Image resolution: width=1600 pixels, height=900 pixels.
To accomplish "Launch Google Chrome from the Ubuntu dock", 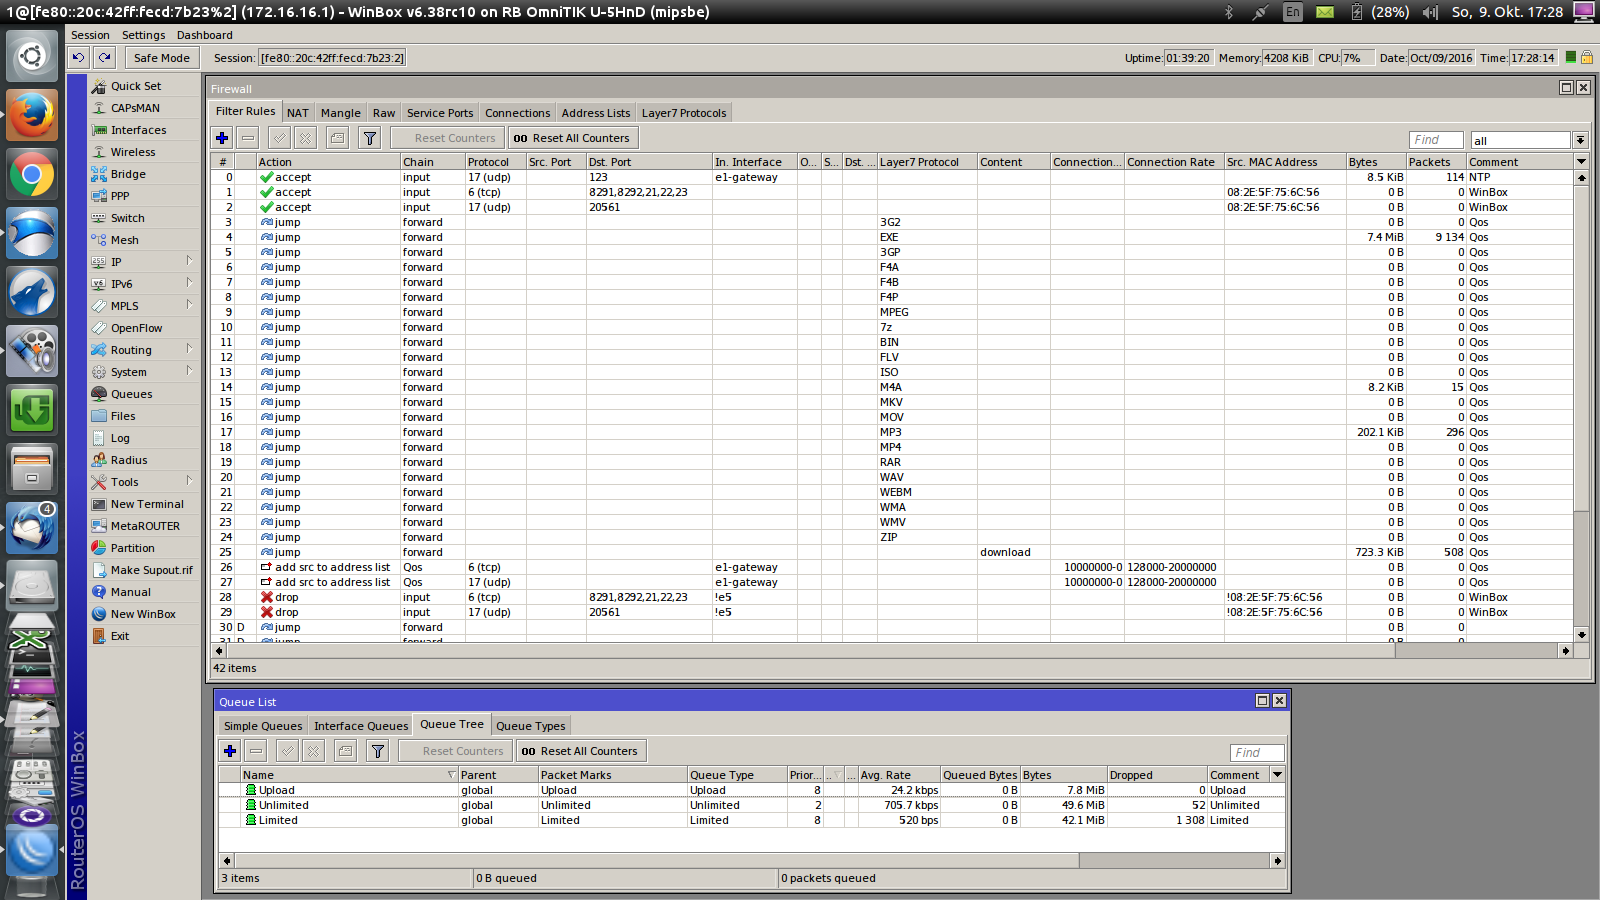I will pos(32,175).
